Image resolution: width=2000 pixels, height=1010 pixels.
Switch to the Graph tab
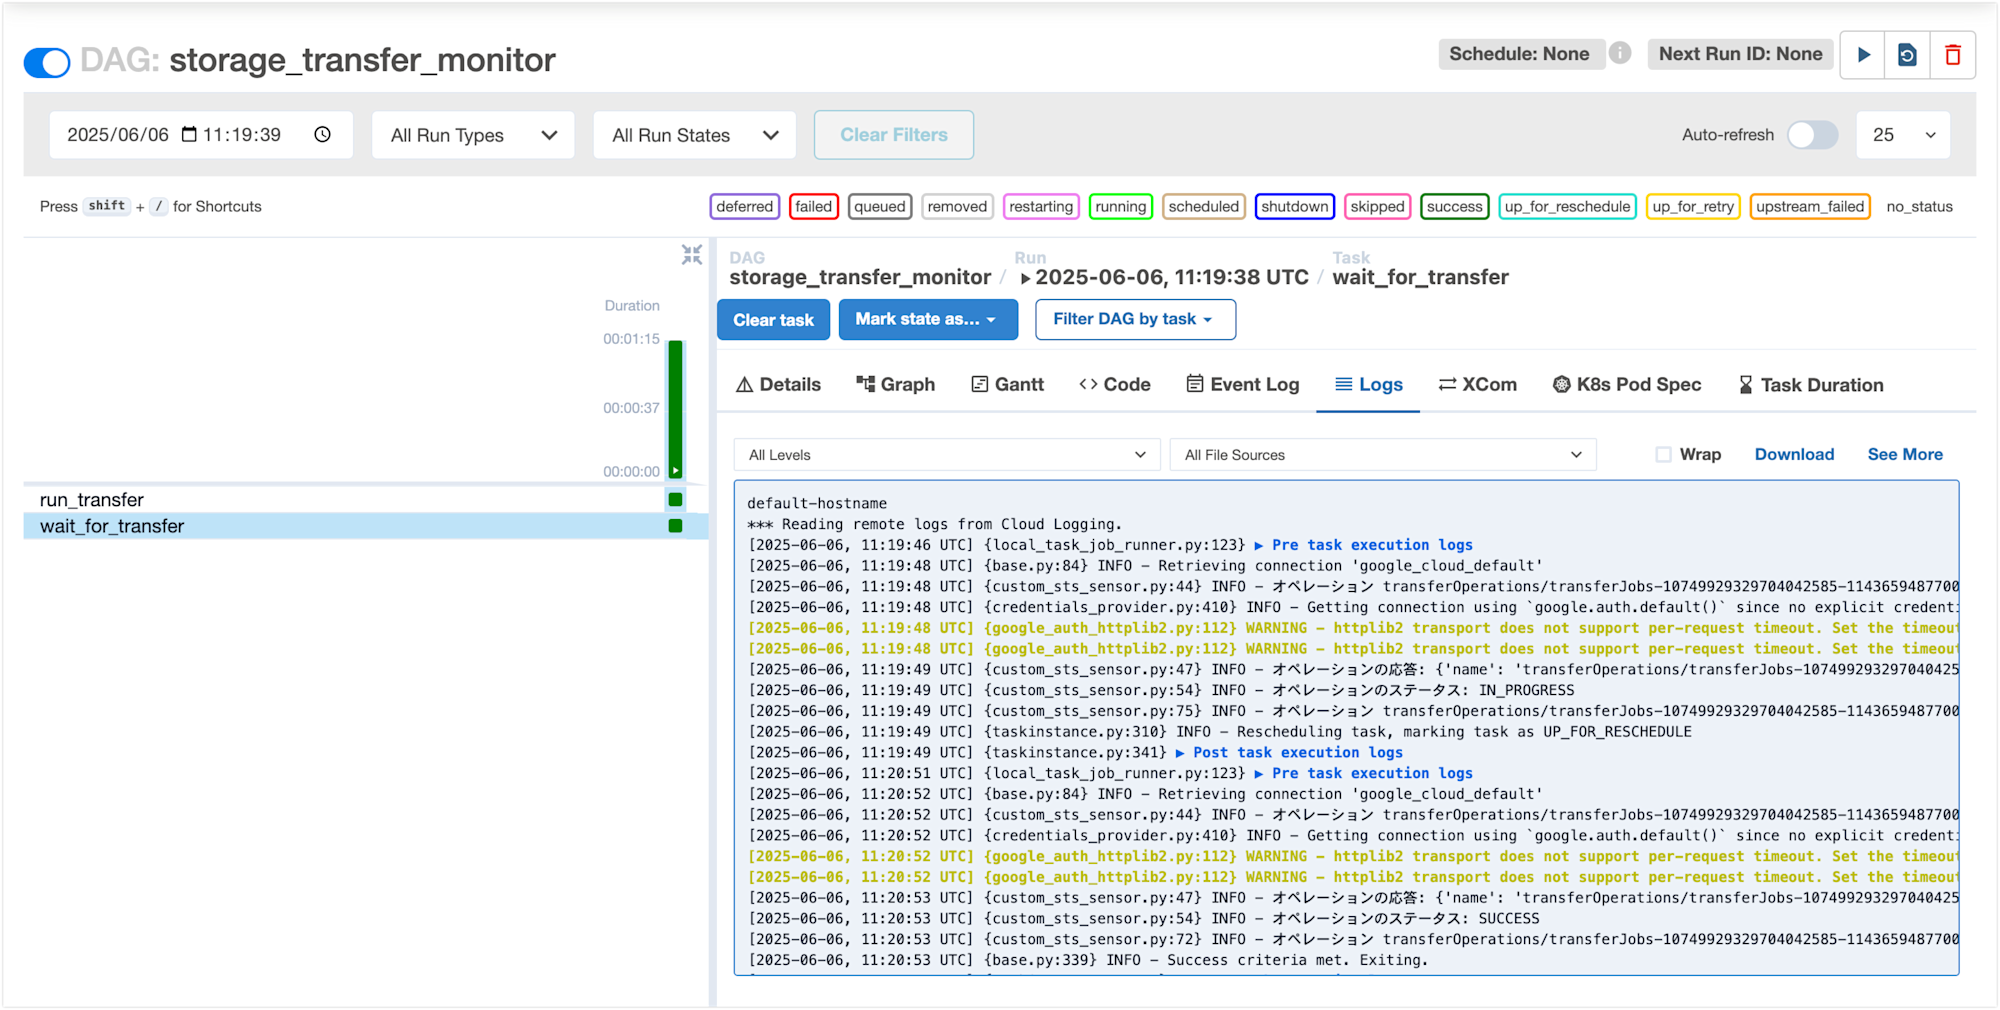(895, 385)
